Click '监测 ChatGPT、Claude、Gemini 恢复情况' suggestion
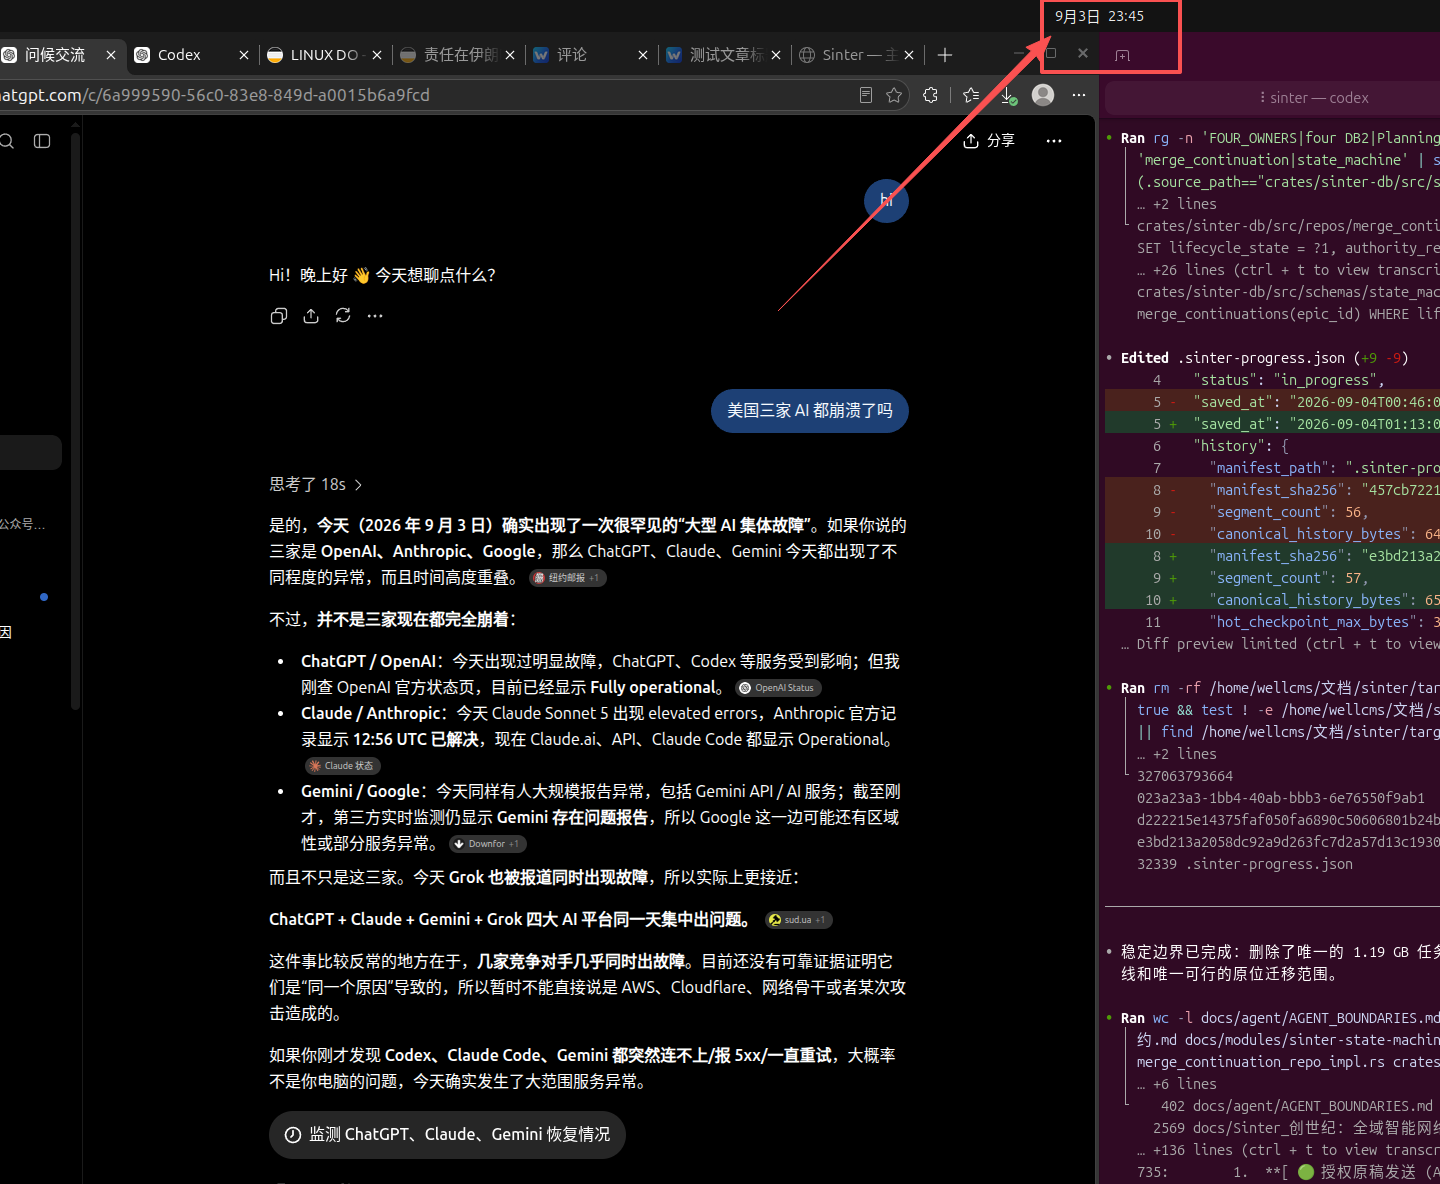1440x1184 pixels. coord(447,1134)
